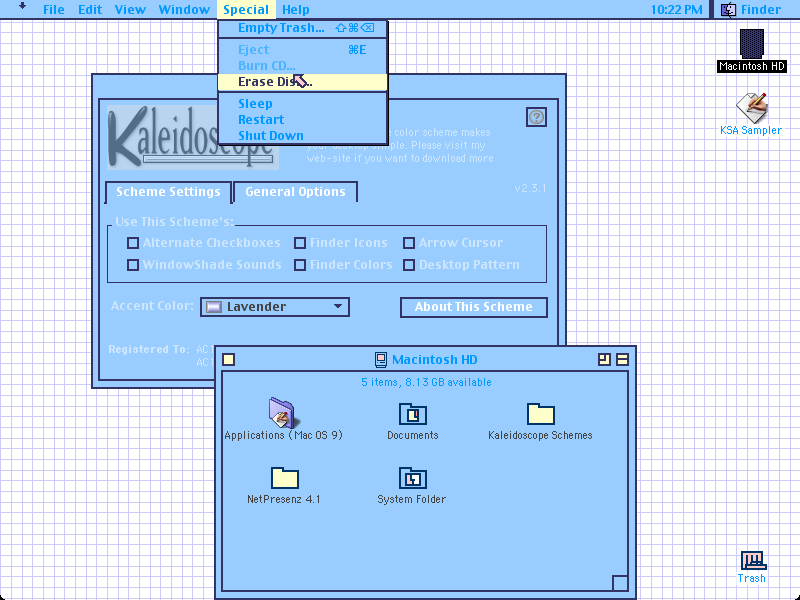The image size is (800, 600).
Task: Click the Macintosh HD window resize corner
Action: [x=620, y=583]
